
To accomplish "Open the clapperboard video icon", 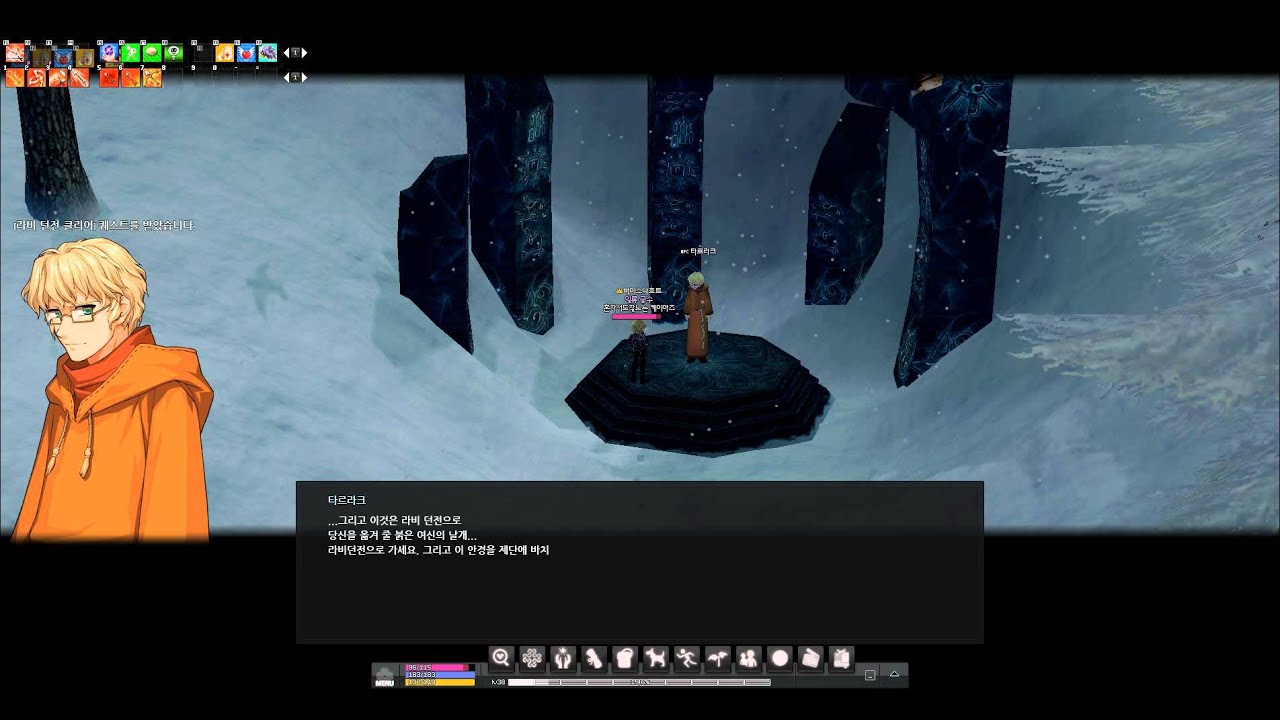I will click(811, 658).
